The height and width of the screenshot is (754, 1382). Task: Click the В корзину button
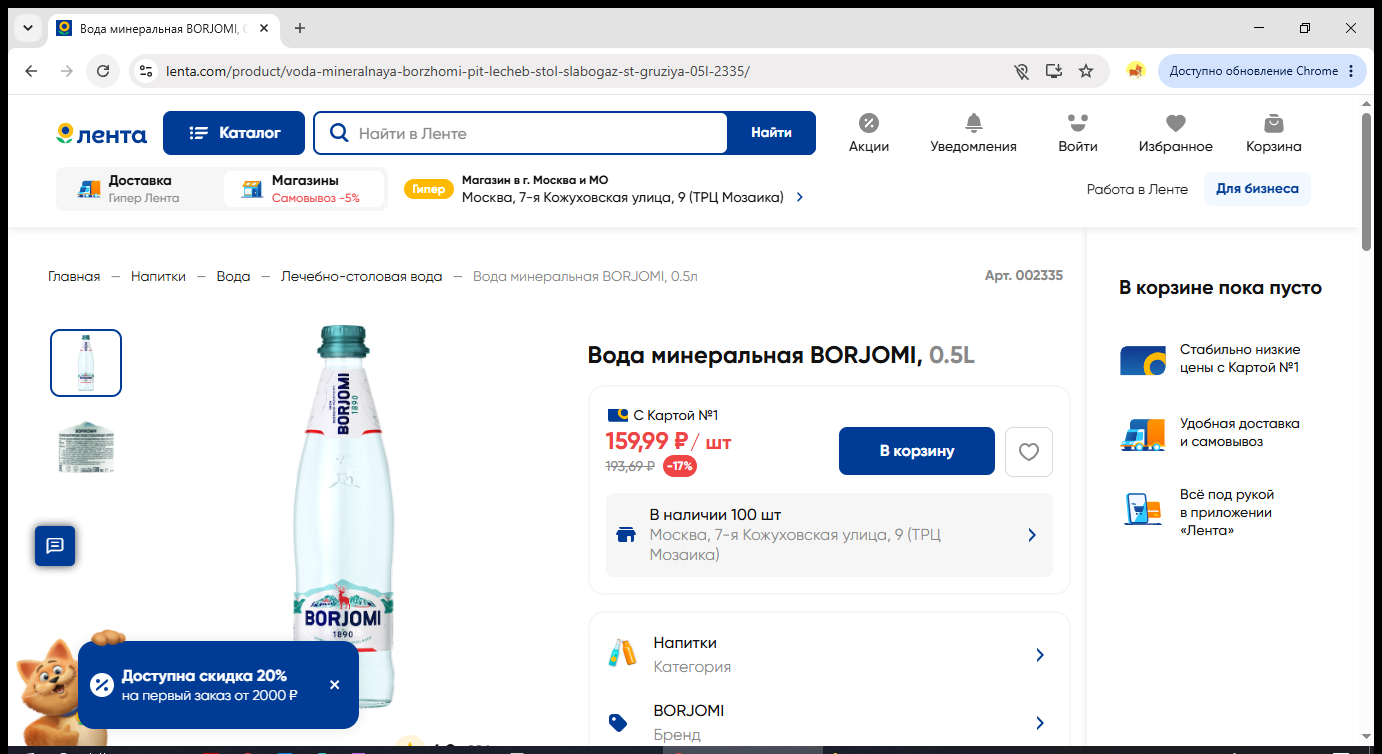917,451
